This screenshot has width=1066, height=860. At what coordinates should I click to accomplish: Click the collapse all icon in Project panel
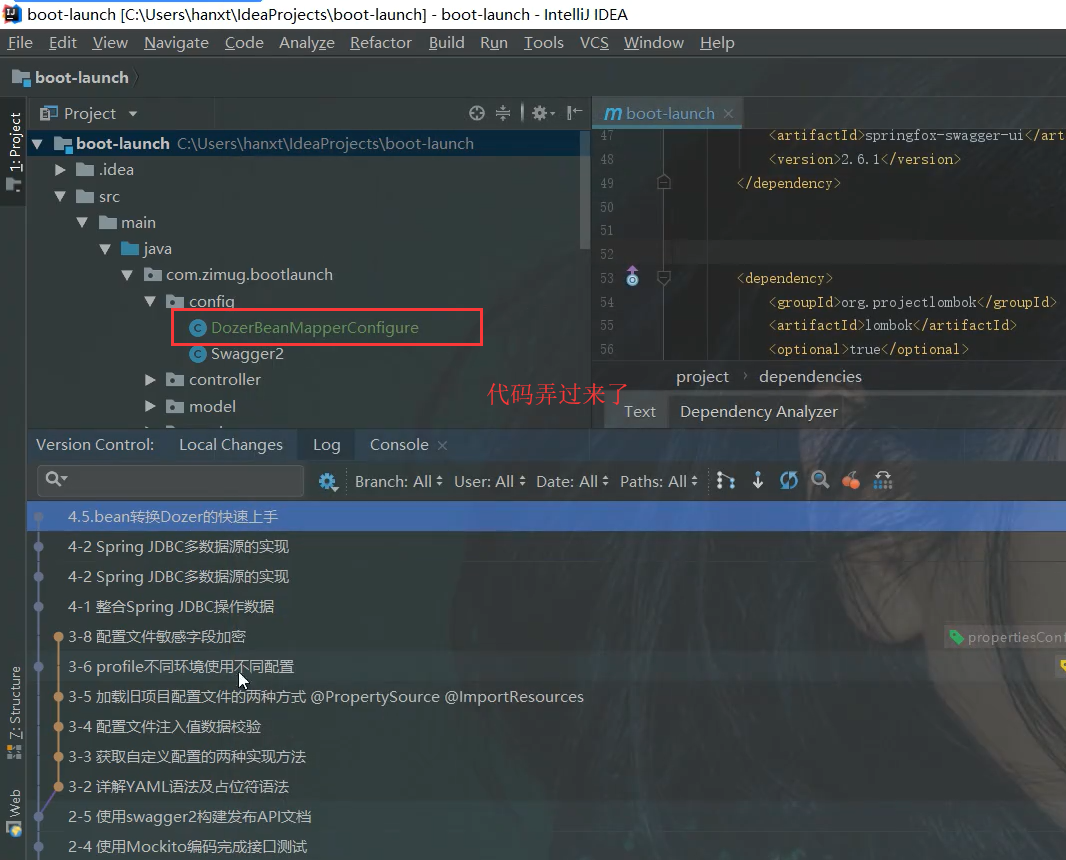point(502,114)
